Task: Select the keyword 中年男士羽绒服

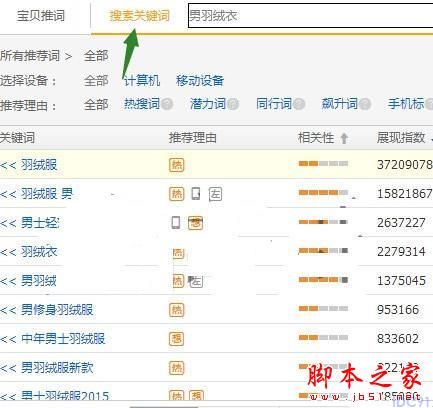Action: point(63,339)
